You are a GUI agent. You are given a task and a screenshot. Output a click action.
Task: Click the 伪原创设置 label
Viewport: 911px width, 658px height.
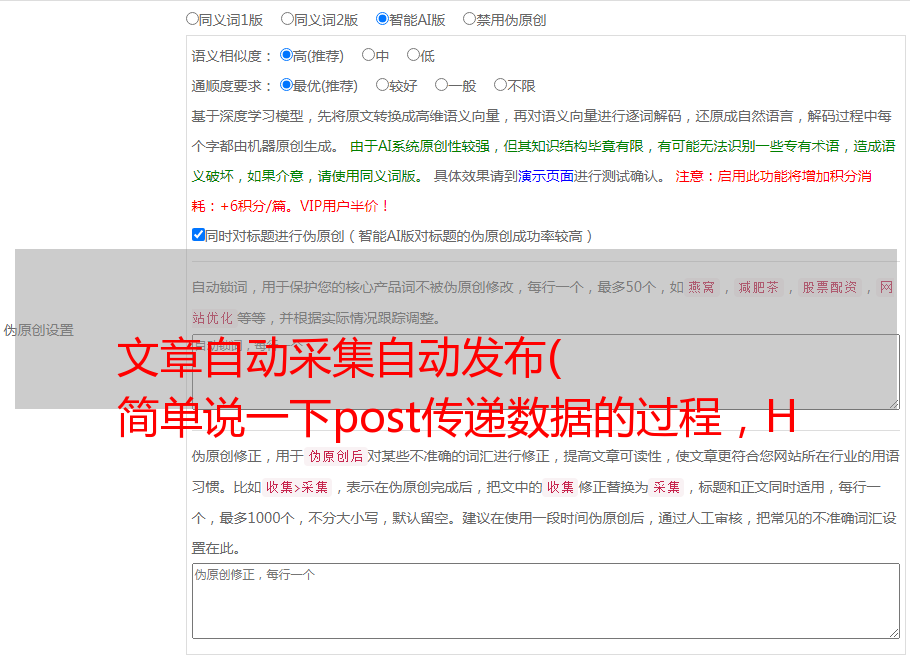tap(39, 330)
